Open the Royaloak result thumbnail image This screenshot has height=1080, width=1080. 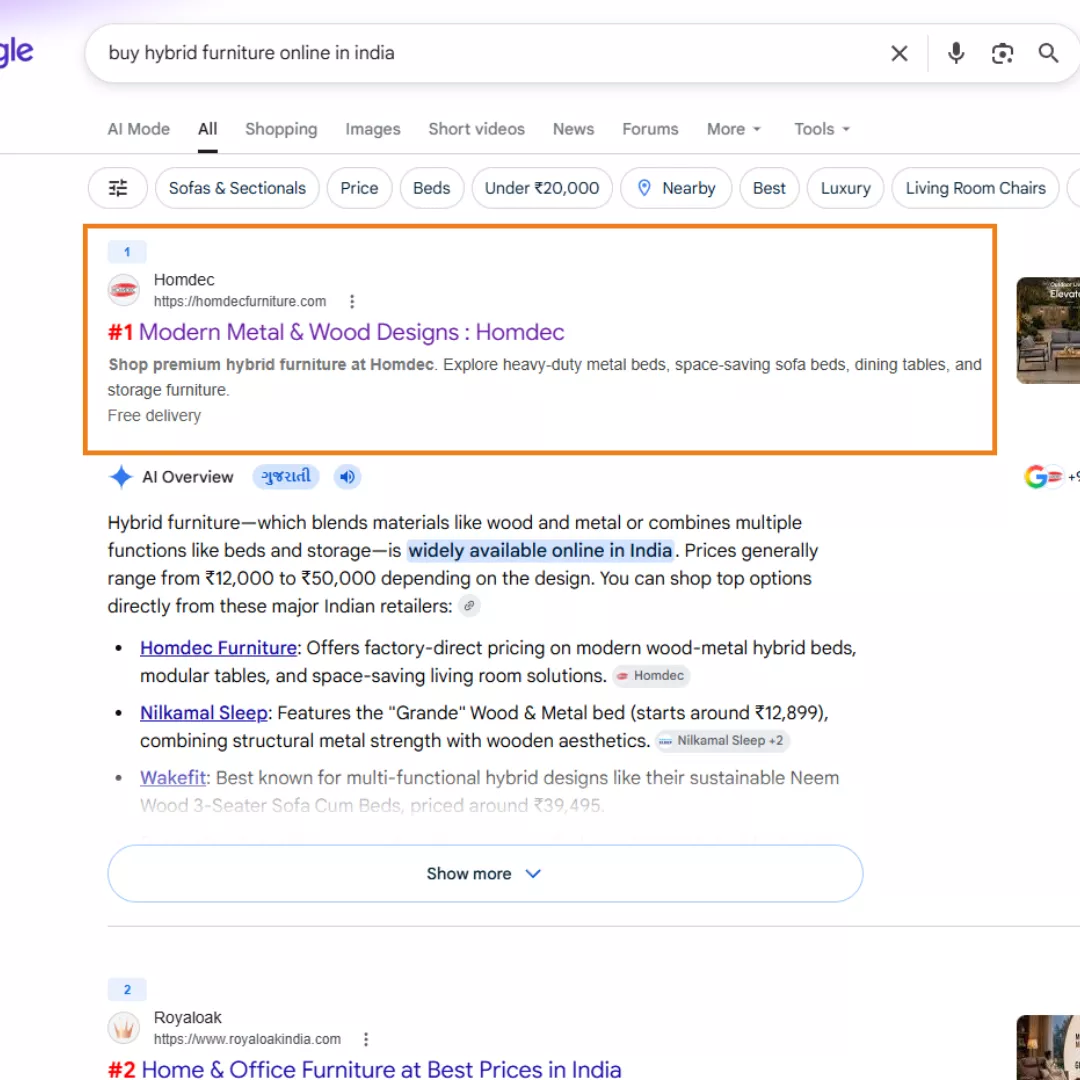pos(1048,1047)
